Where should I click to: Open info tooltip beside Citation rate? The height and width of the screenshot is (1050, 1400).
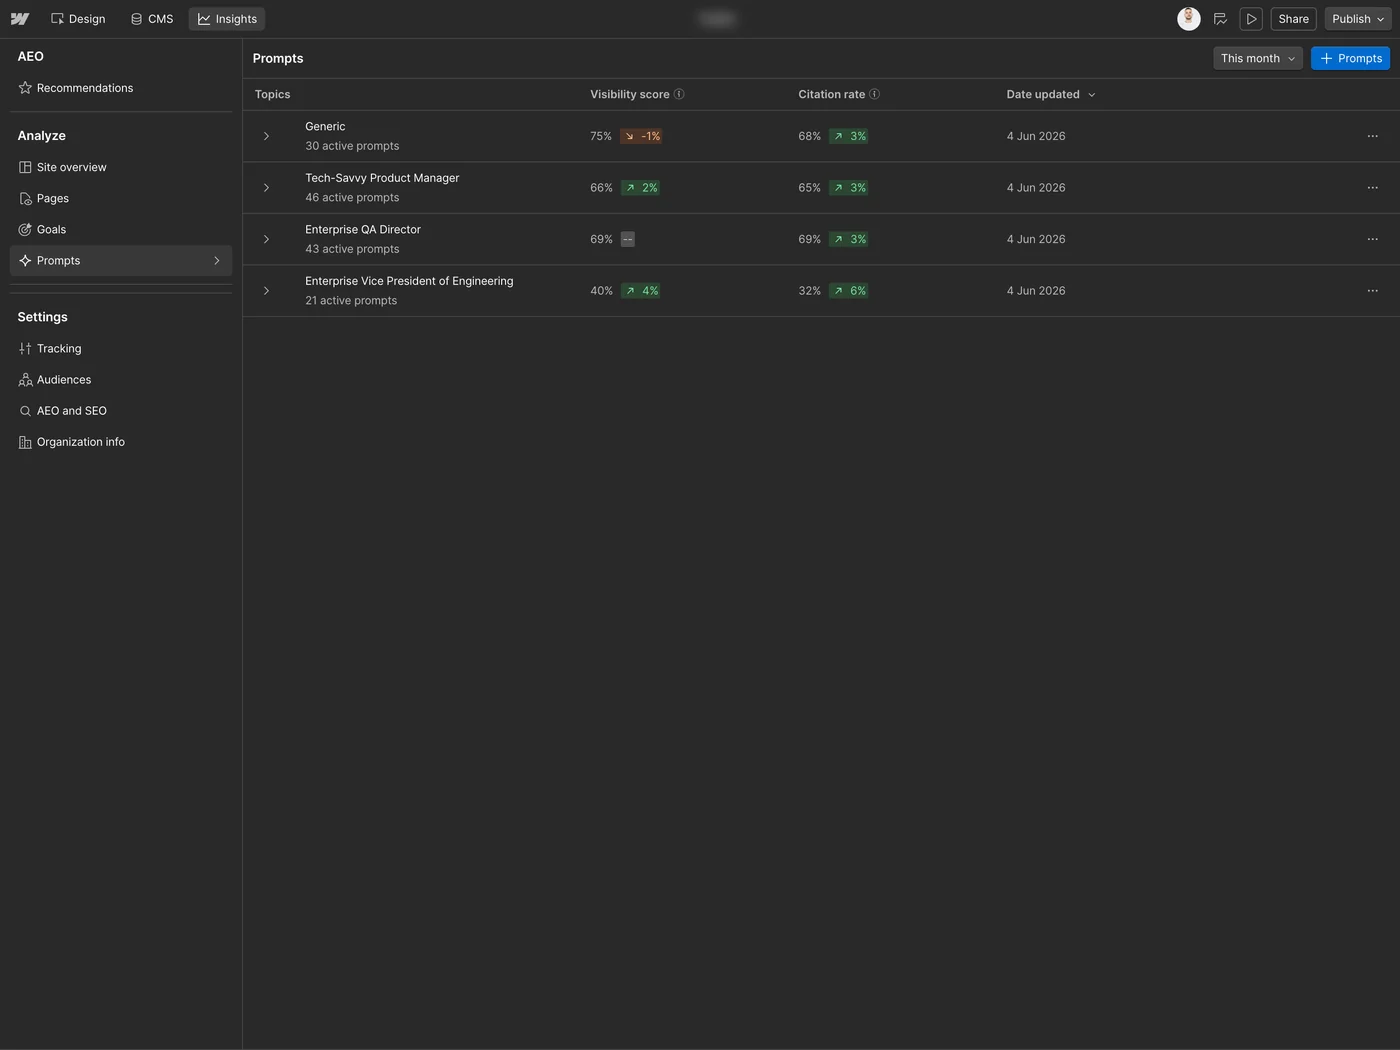pos(874,94)
